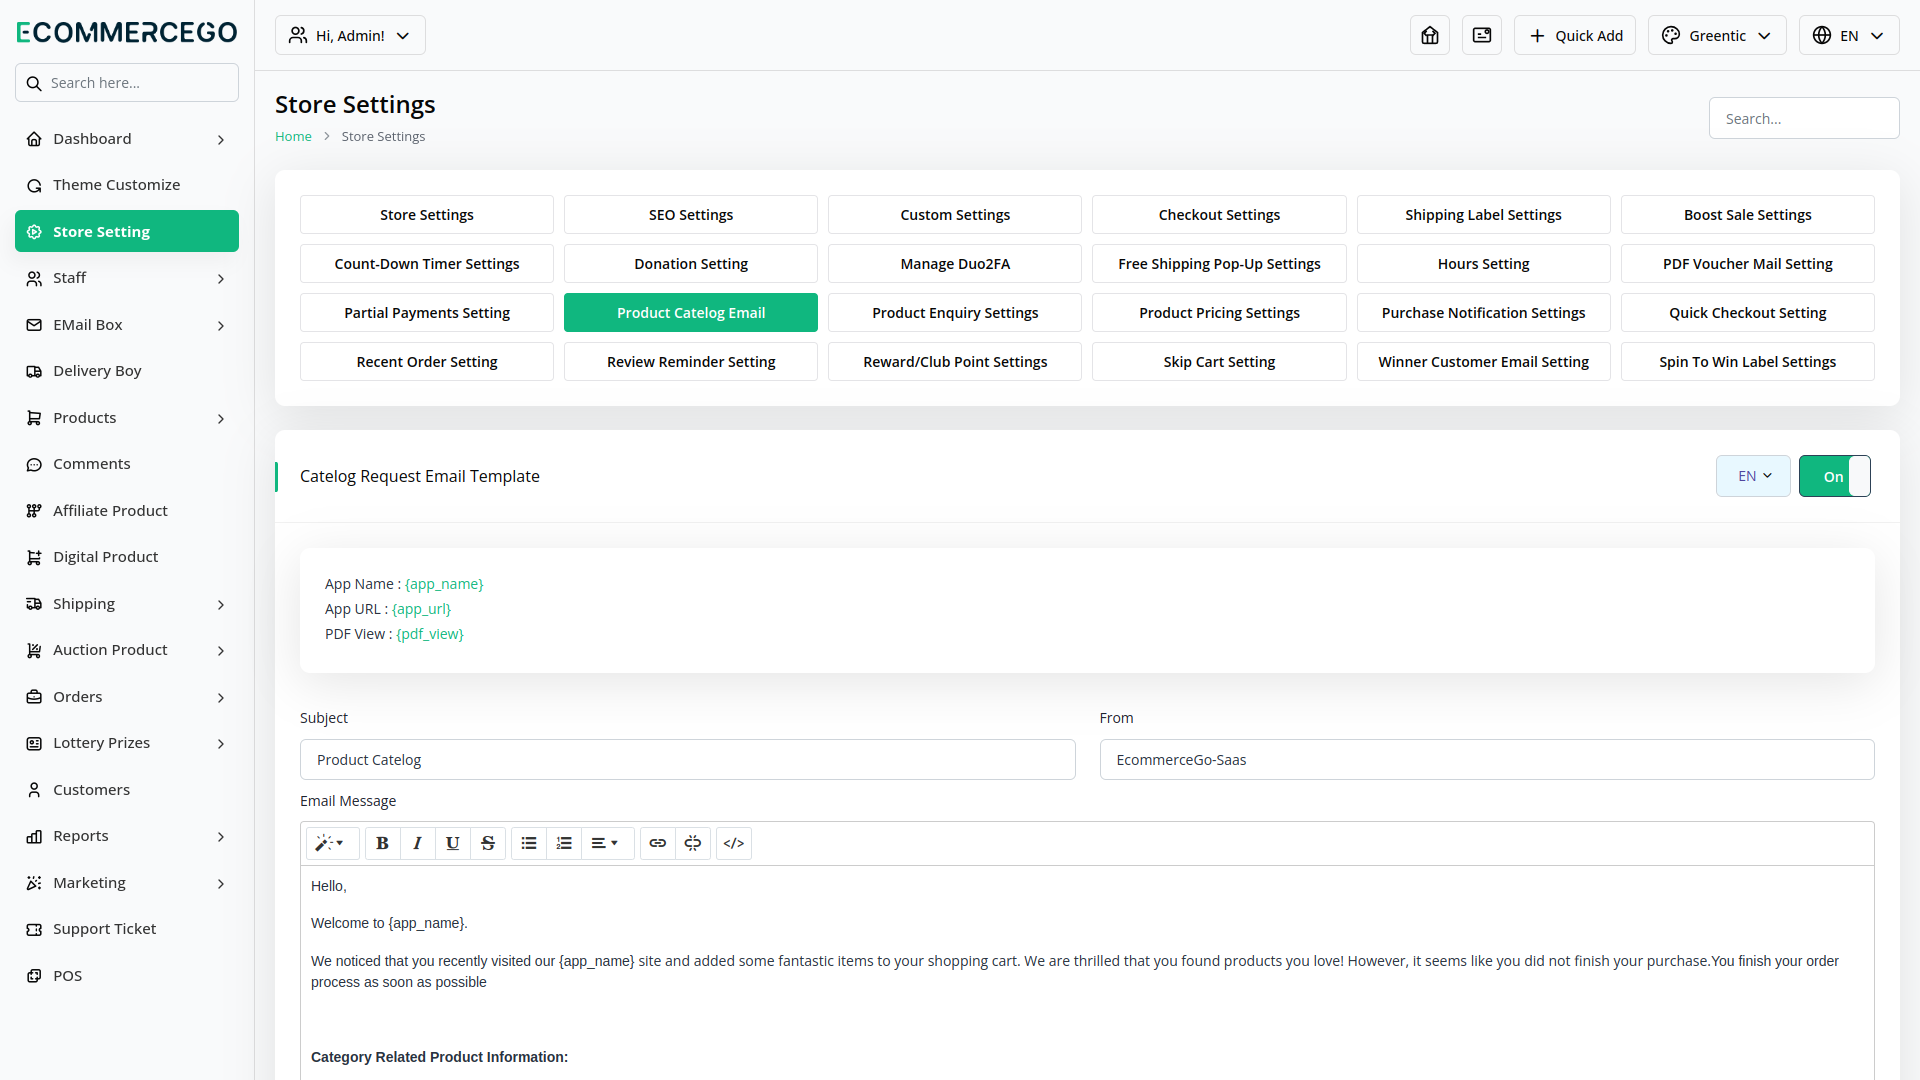
Task: Insert an ordered numbered list
Action: click(564, 843)
